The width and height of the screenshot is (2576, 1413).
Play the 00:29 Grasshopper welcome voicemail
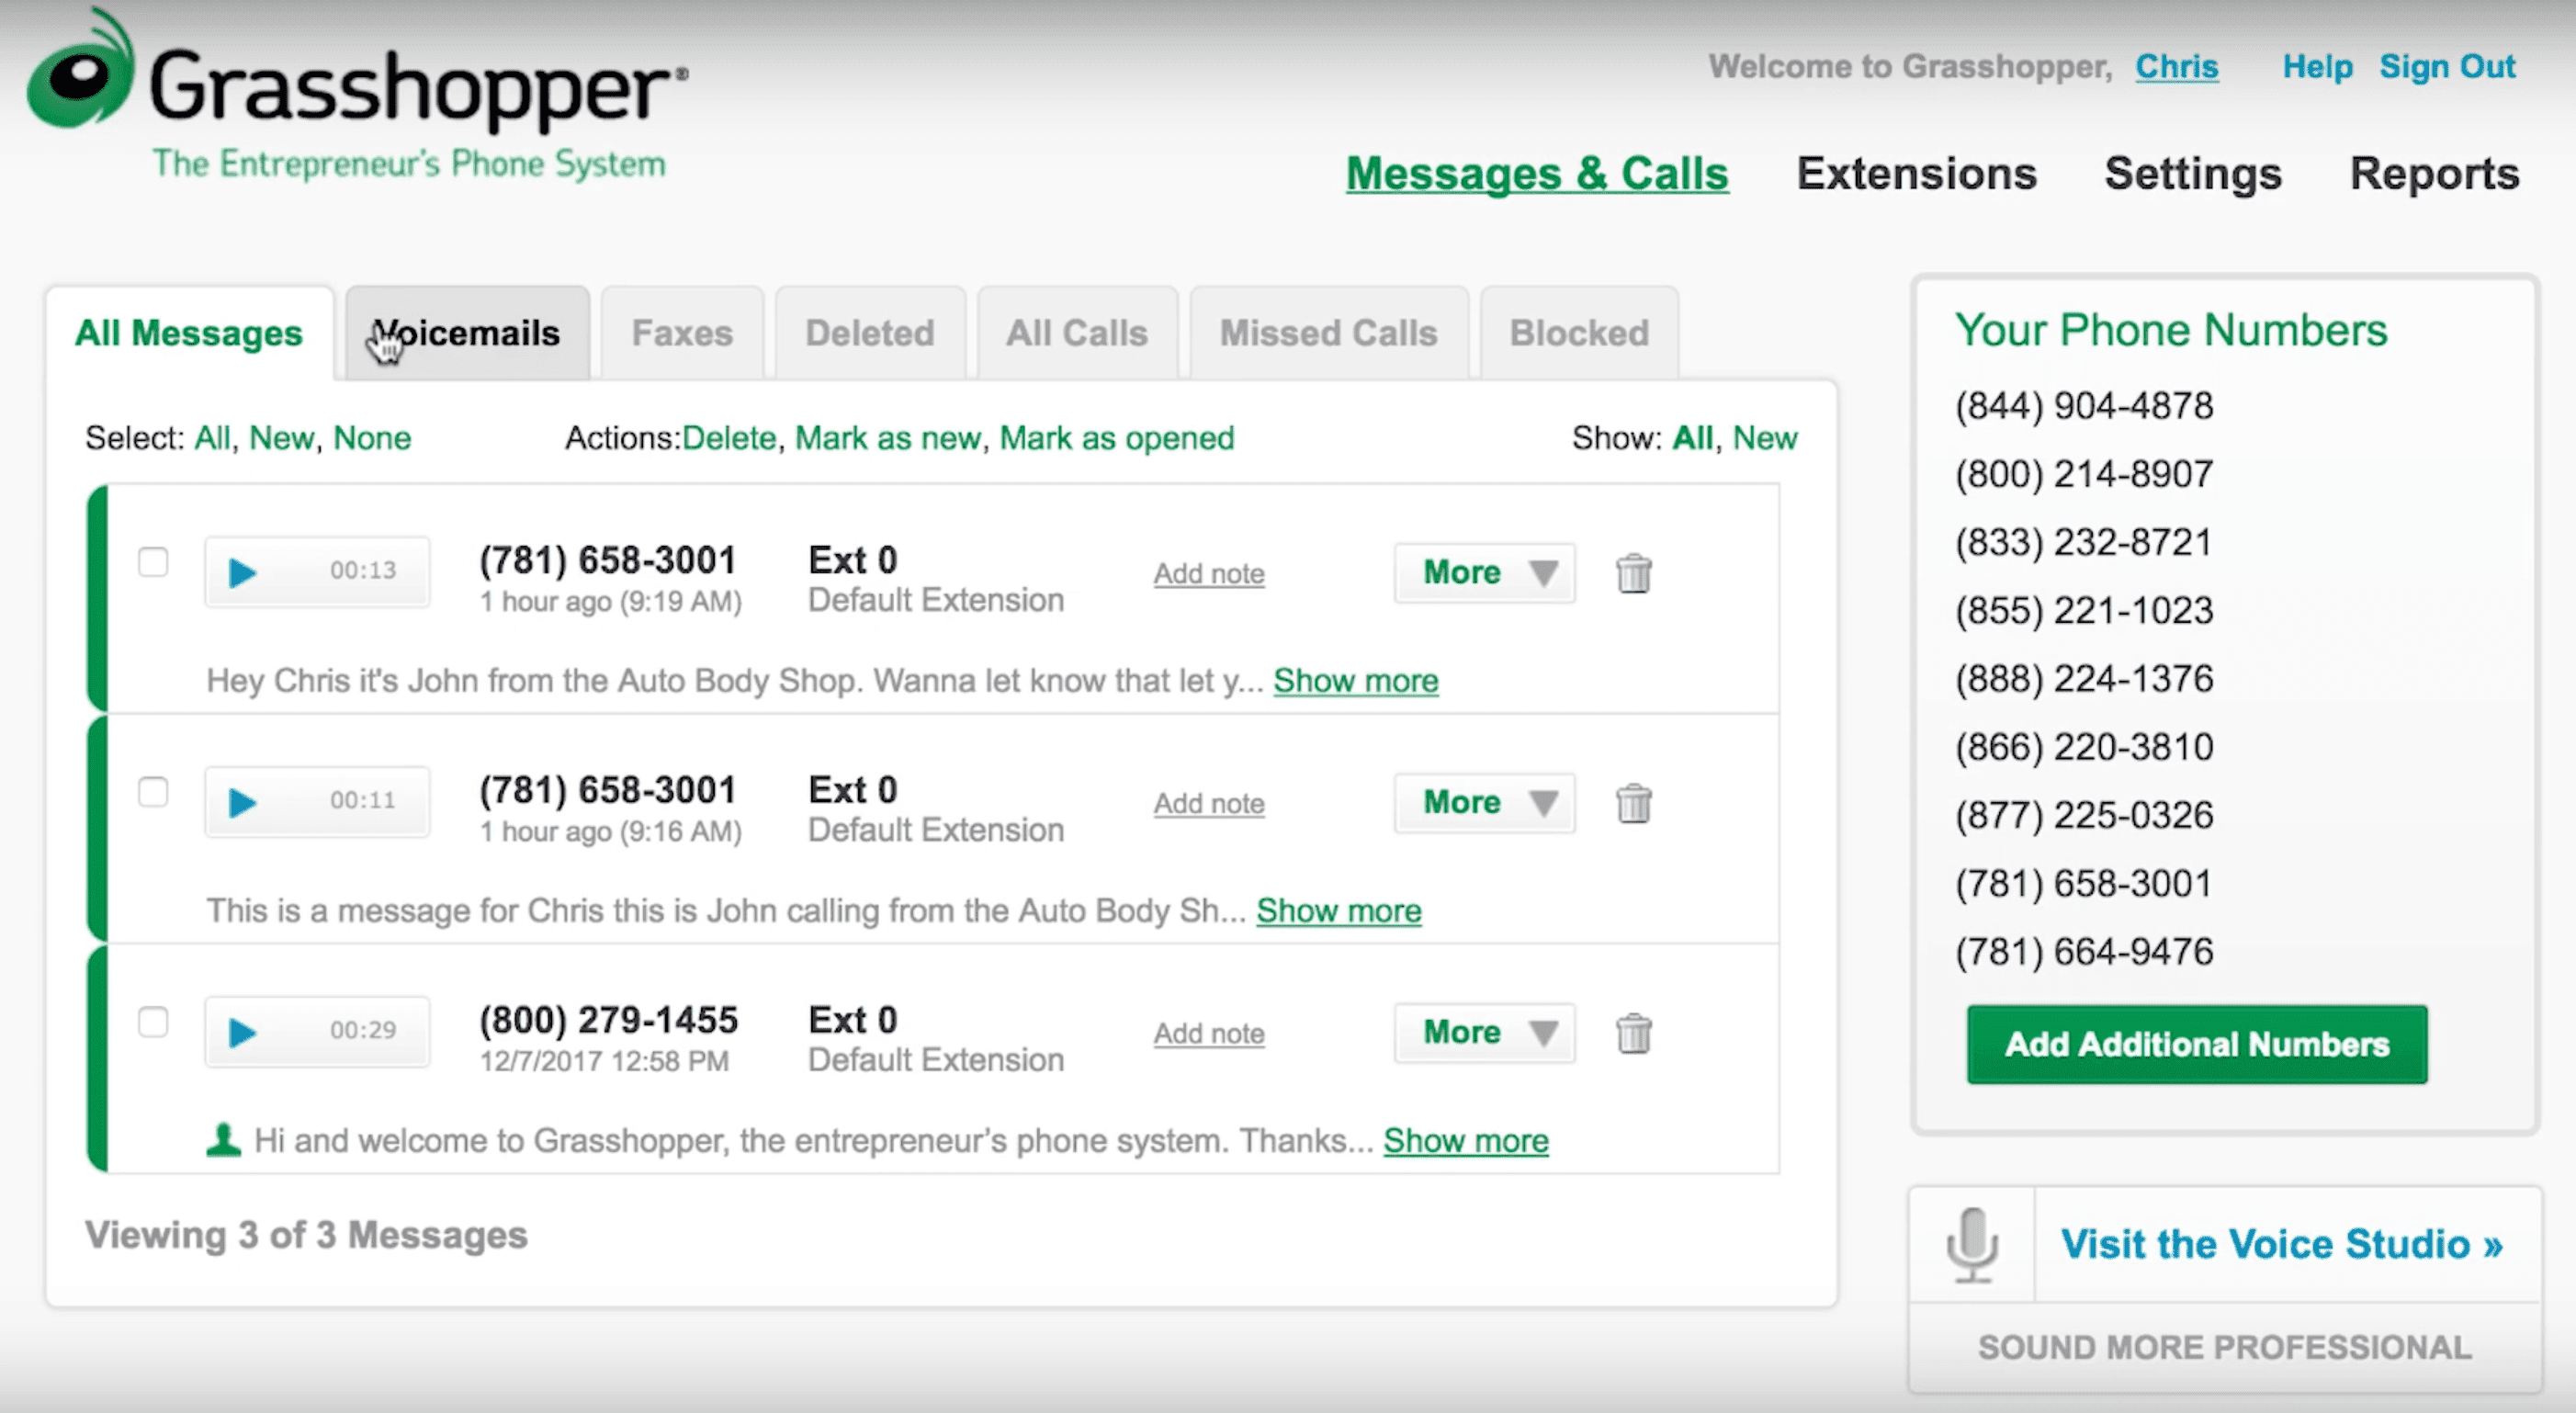pos(242,1032)
